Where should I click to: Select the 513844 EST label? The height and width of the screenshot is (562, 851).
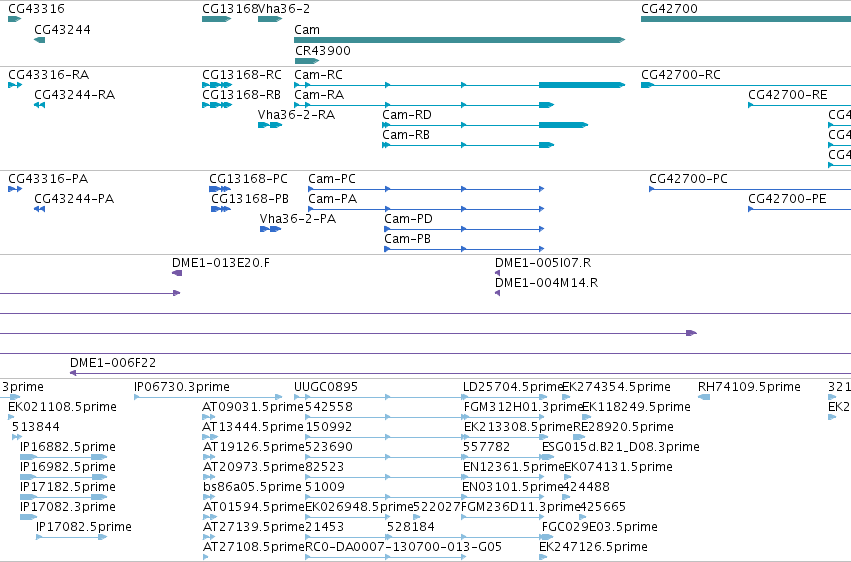[x=36, y=427]
